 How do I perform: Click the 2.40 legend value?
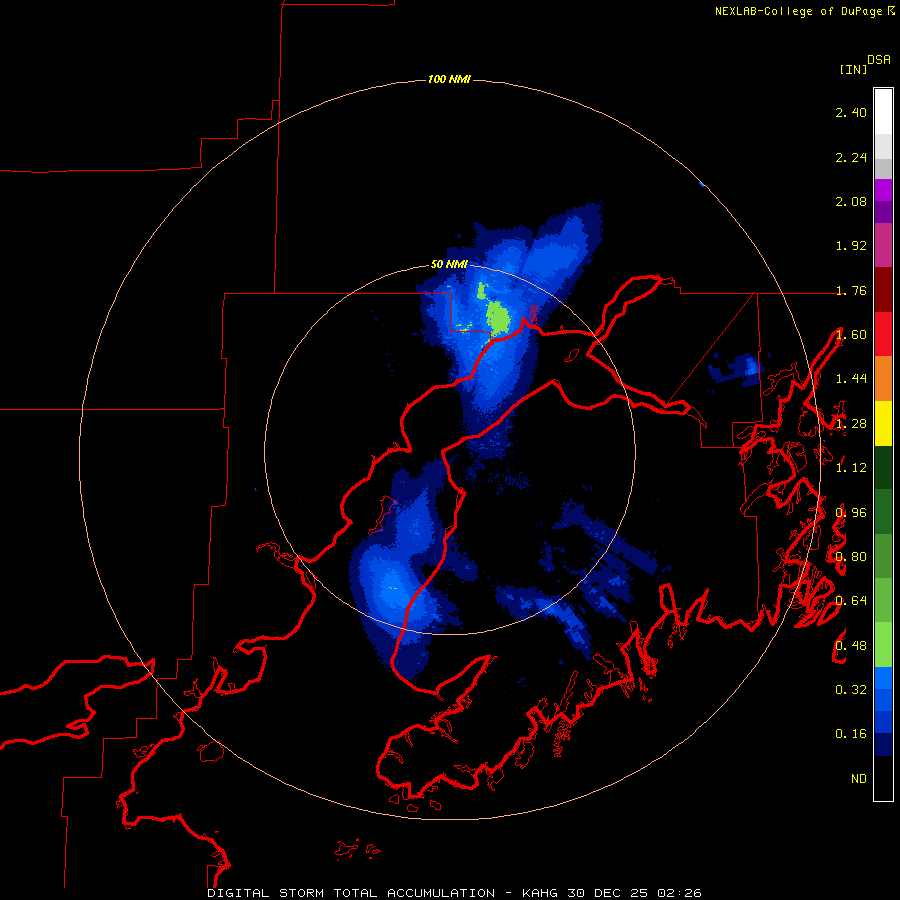851,112
